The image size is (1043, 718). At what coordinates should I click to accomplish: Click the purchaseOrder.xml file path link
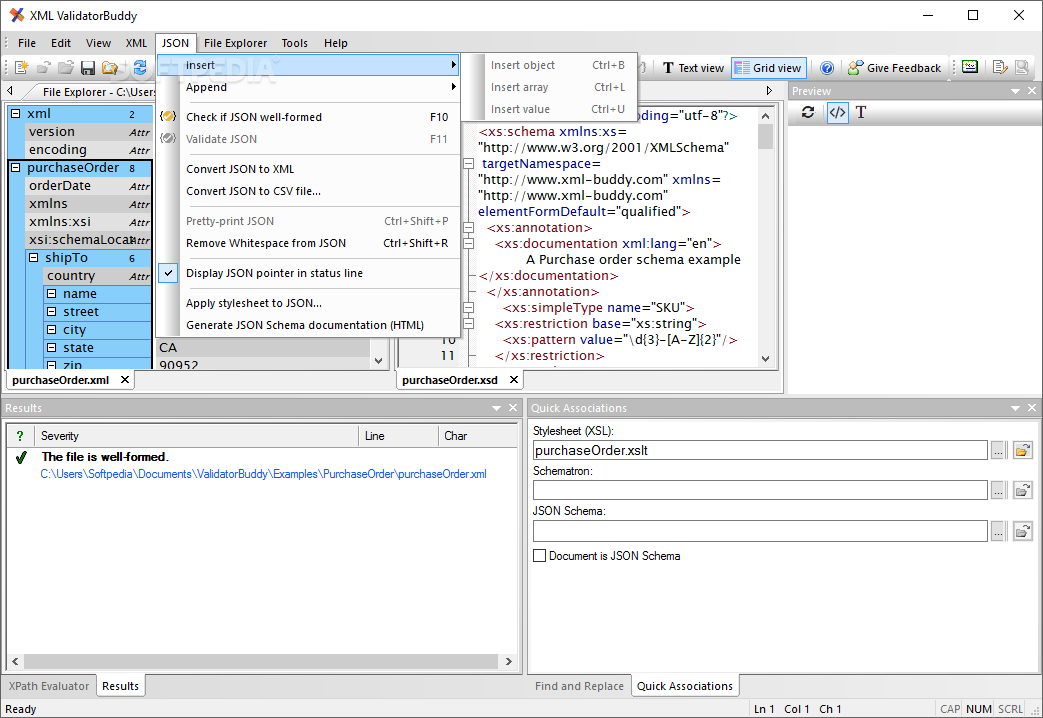[263, 474]
